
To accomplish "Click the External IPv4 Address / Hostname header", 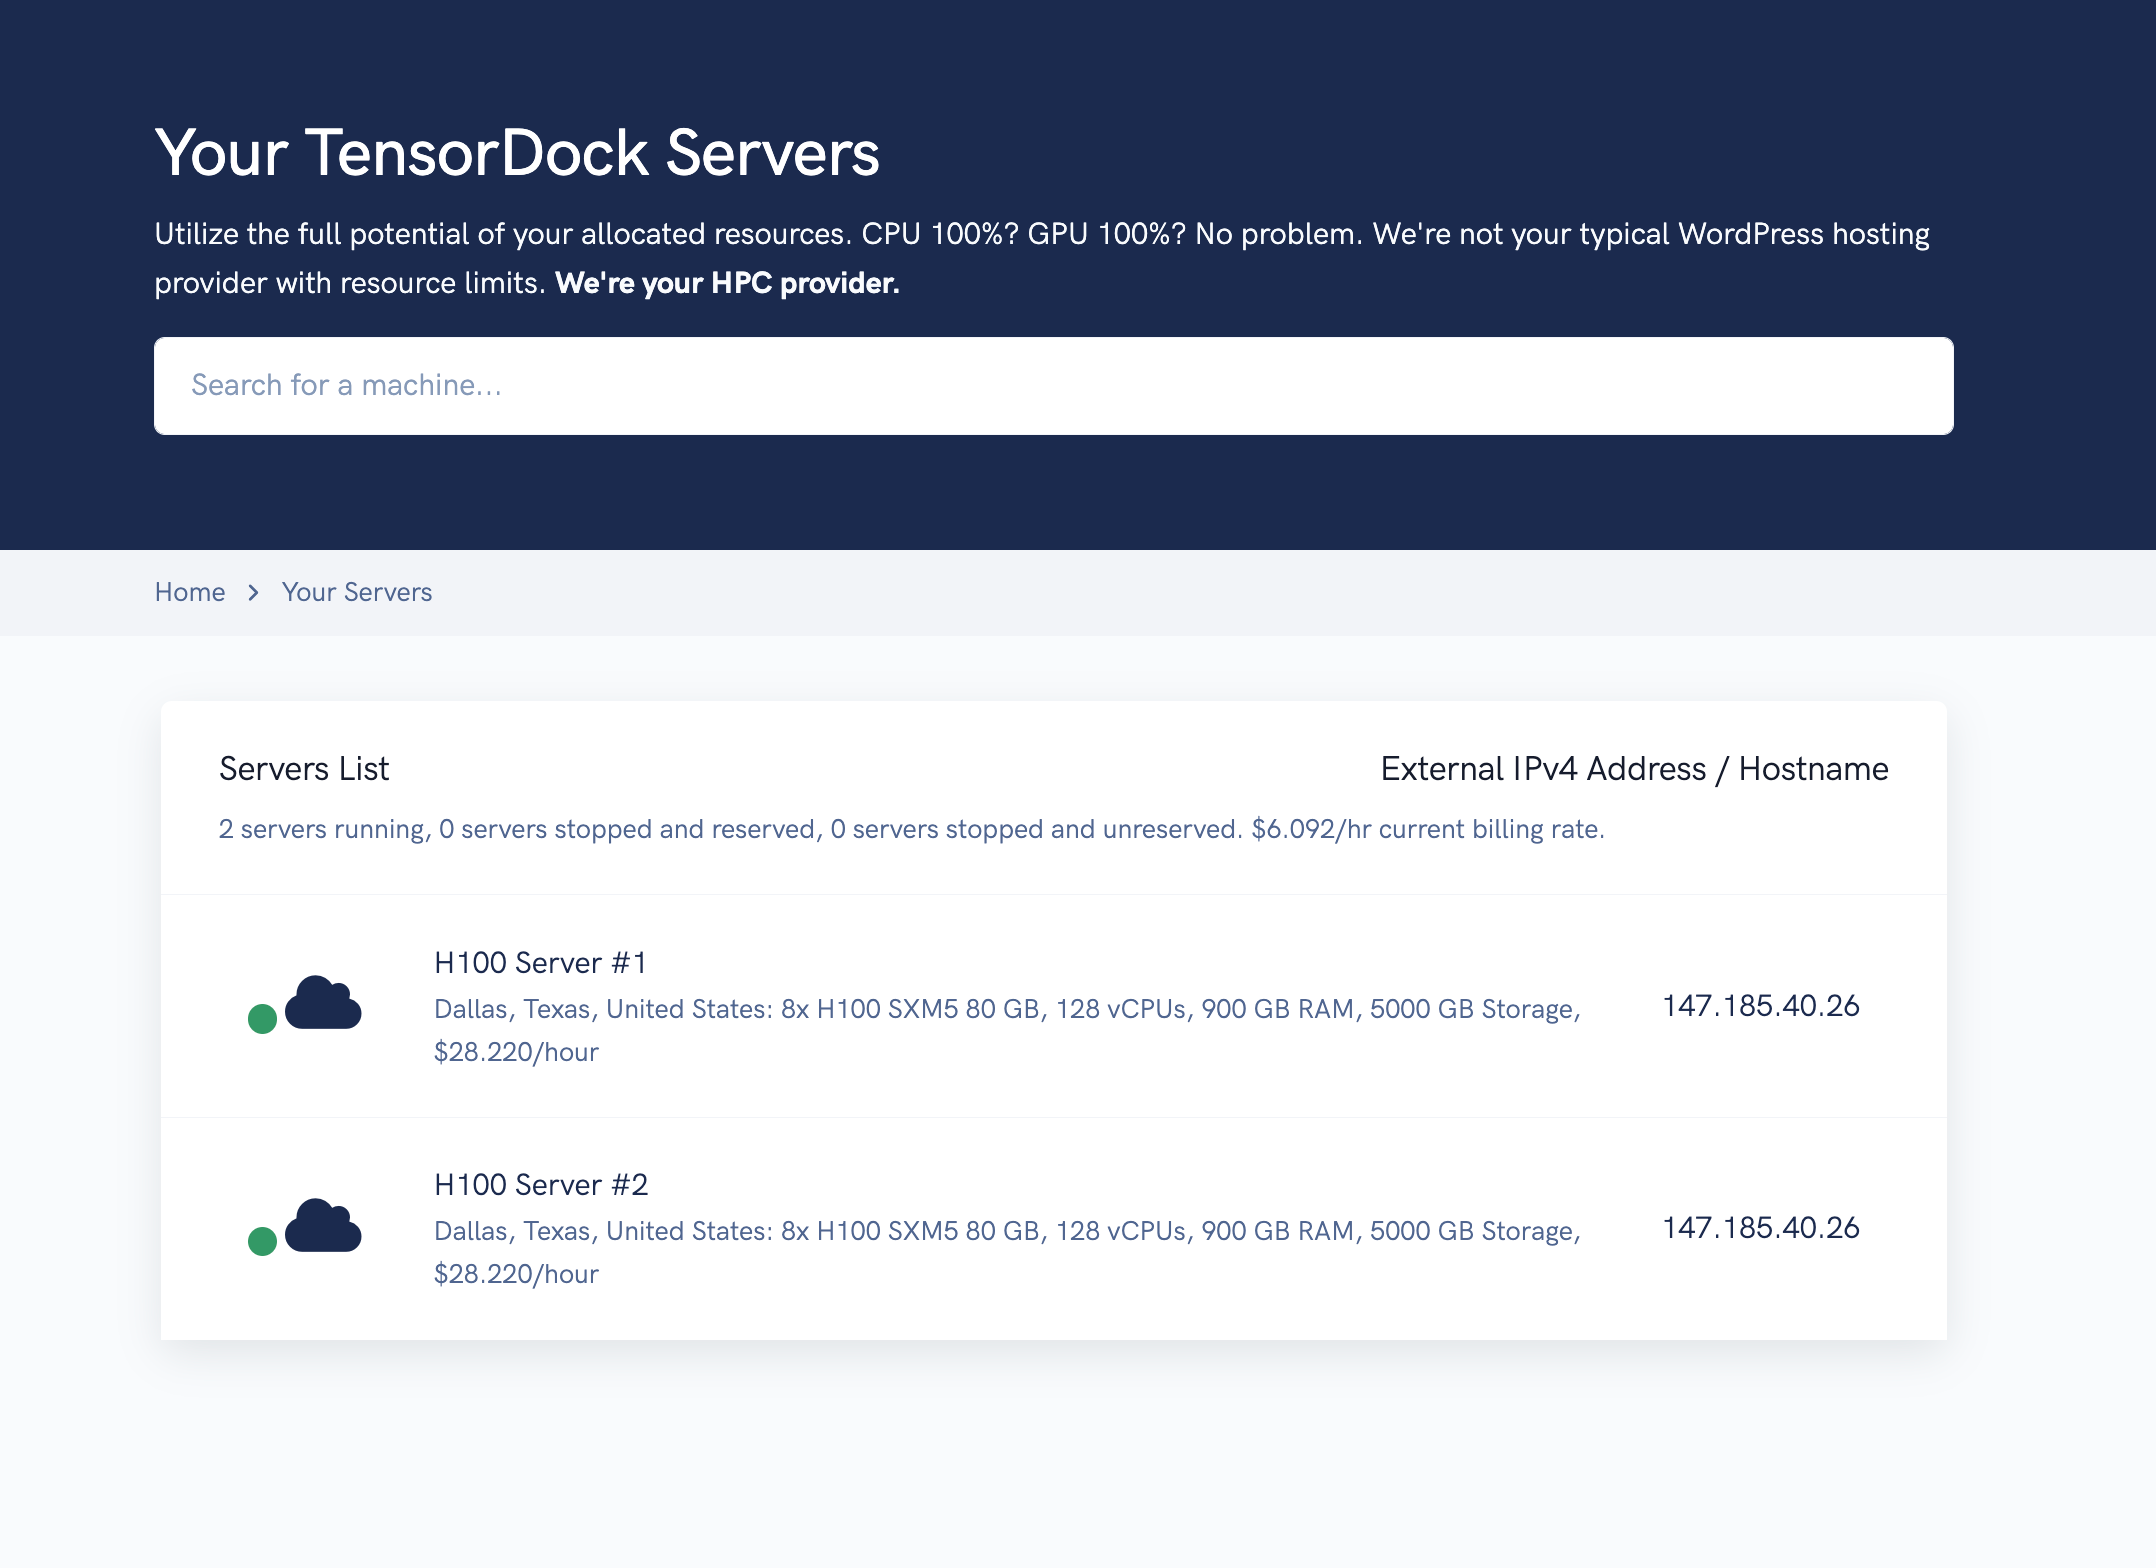I will [1634, 768].
